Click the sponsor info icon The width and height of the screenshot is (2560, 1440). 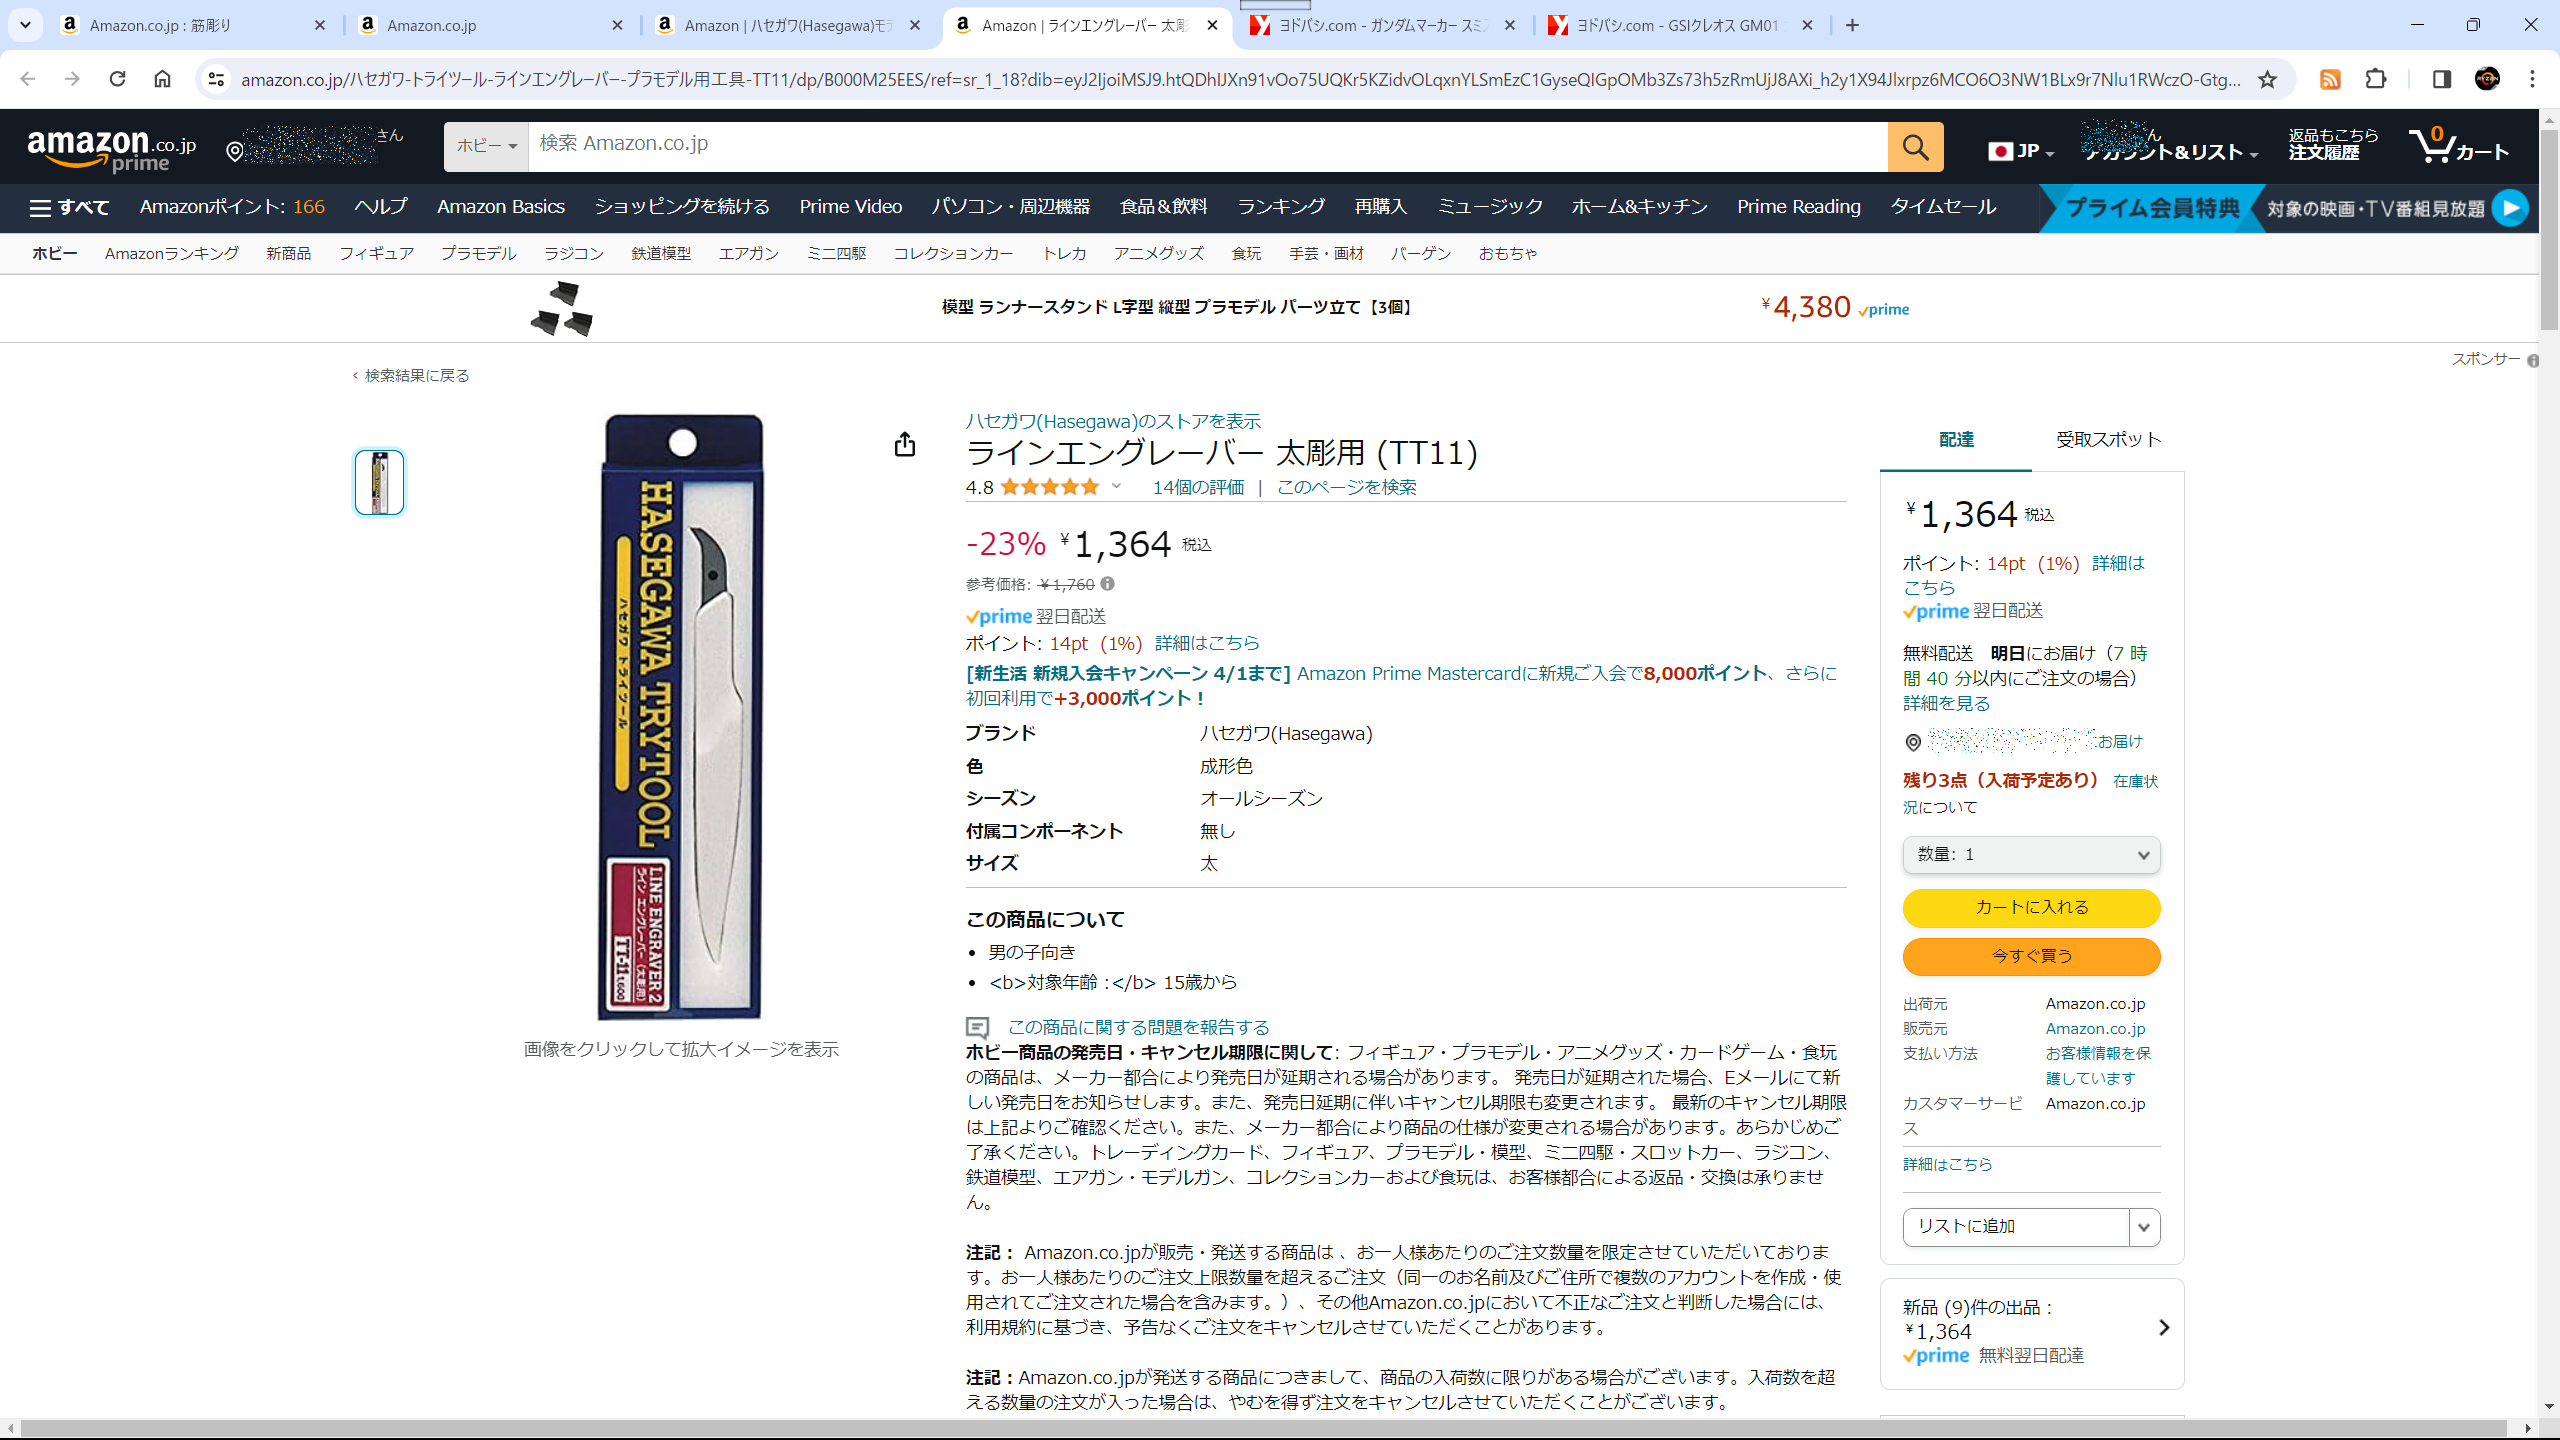2533,360
